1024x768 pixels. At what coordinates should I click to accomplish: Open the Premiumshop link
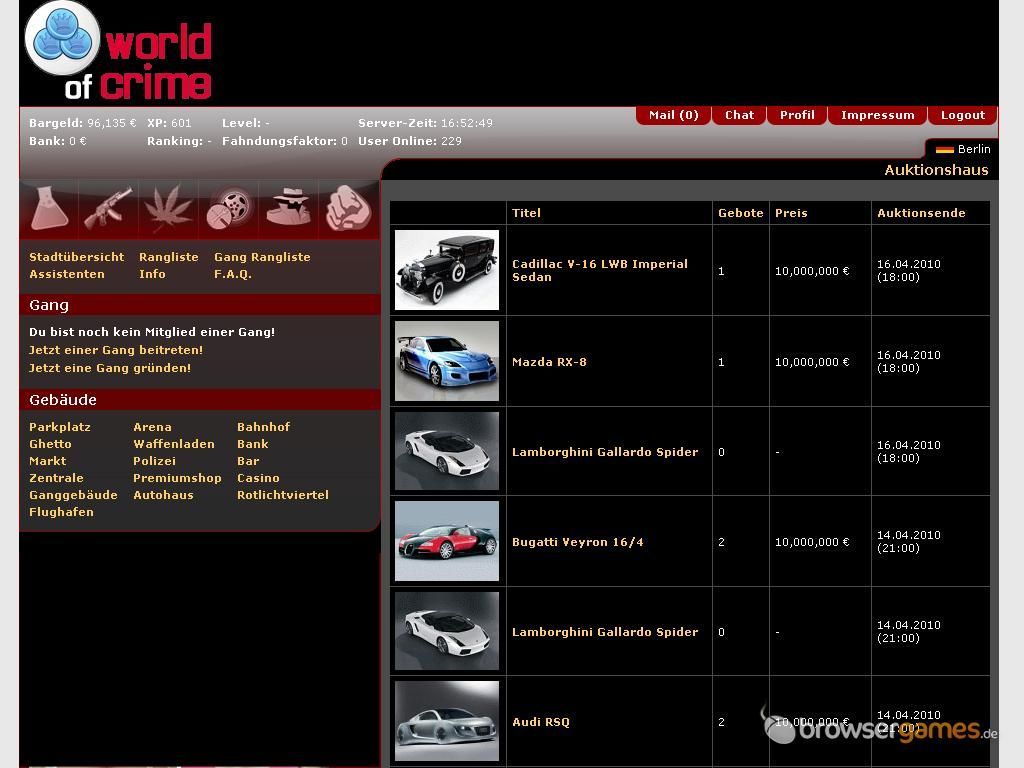(177, 478)
